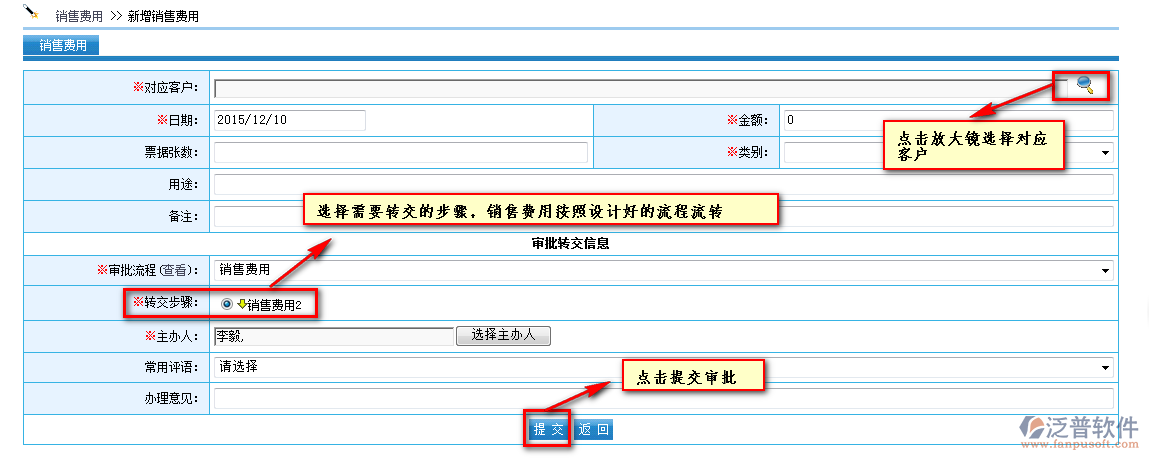
Task: Click the pen icon beside the breadcrumb
Action: 30,12
